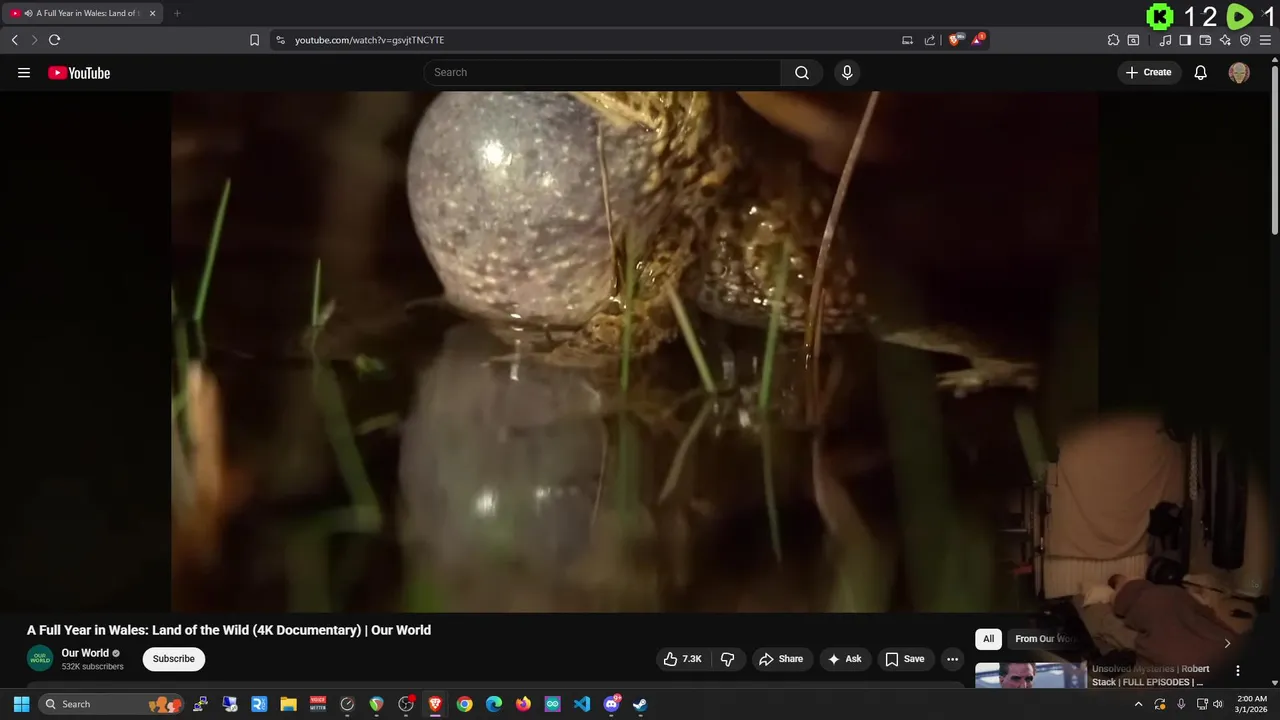The height and width of the screenshot is (720, 1280).
Task: Open Brave VPN shield icon
Action: [1245, 40]
